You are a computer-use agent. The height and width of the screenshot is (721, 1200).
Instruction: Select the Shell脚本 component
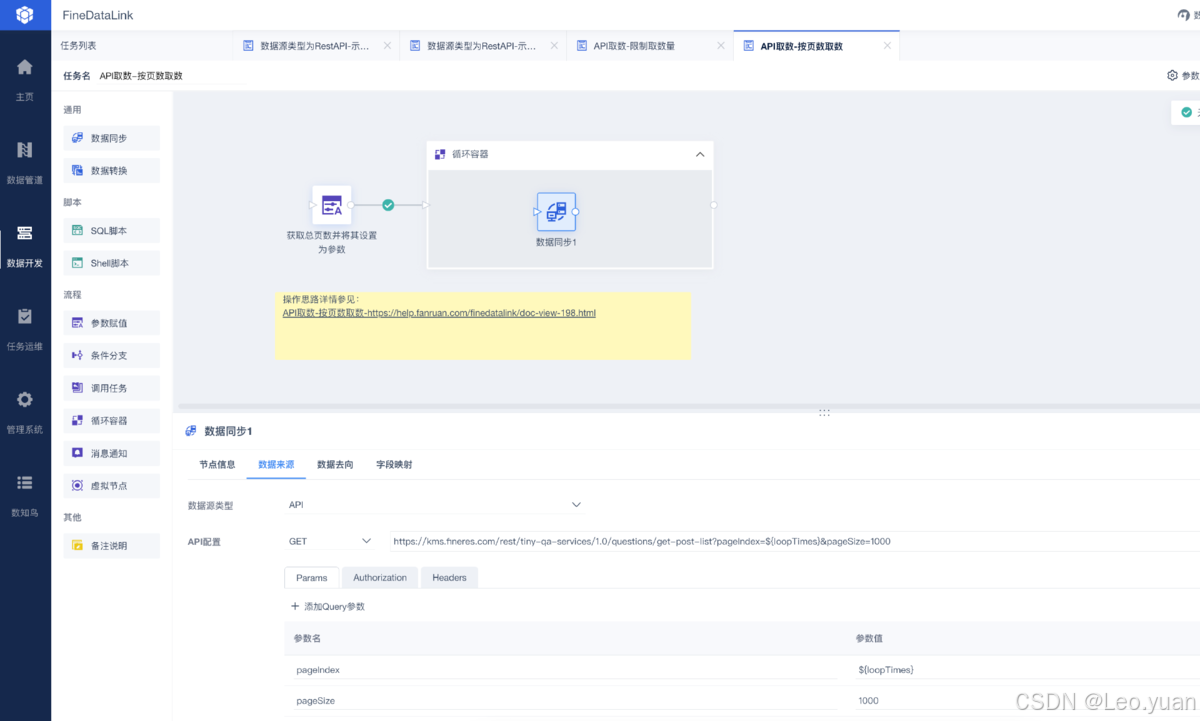pos(111,263)
